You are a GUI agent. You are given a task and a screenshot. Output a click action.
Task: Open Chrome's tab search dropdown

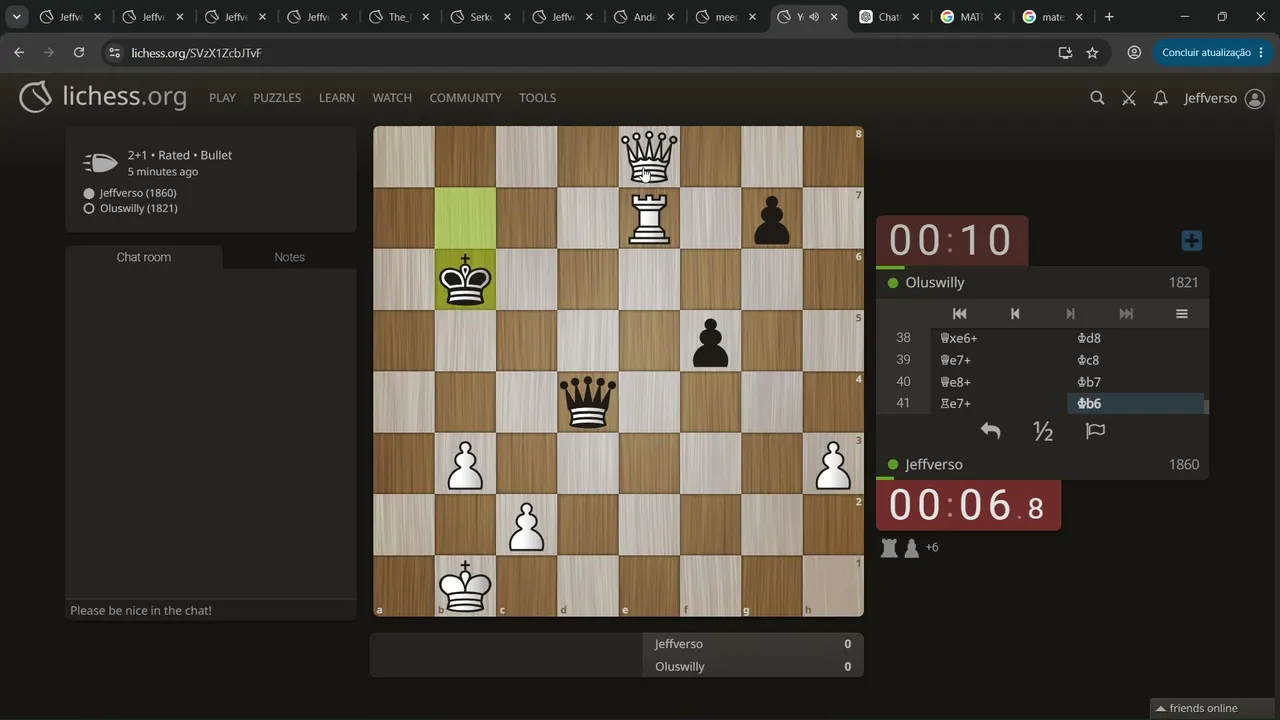point(17,17)
